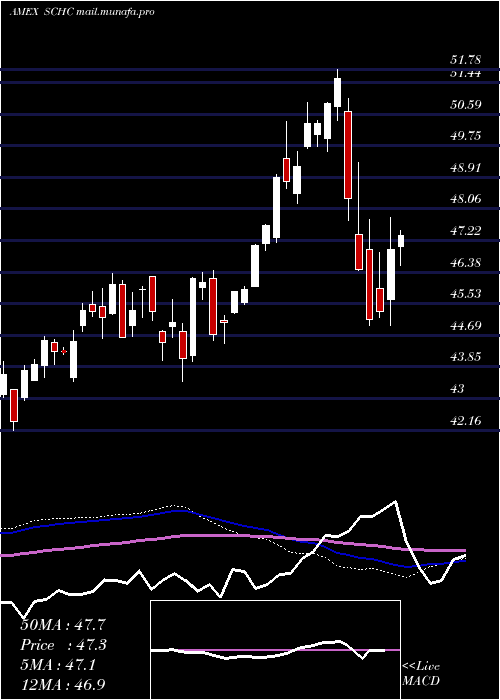This screenshot has width=500, height=700.
Task: Click the Price : 47.3 readout
Action: 64,645
